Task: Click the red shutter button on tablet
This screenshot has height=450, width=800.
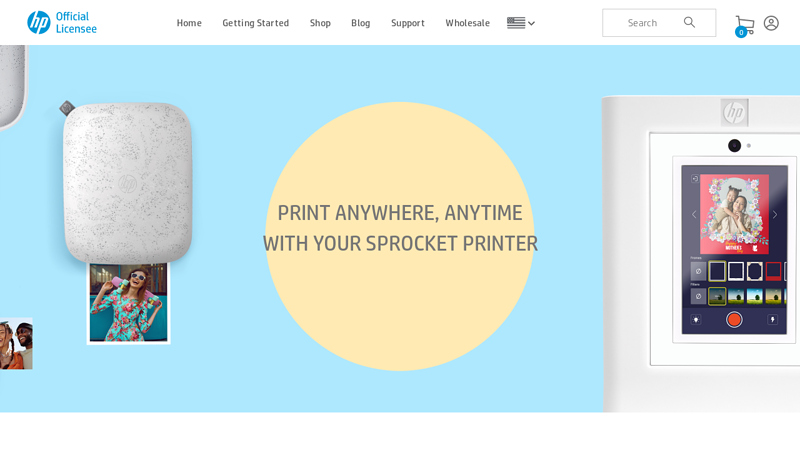Action: point(734,319)
